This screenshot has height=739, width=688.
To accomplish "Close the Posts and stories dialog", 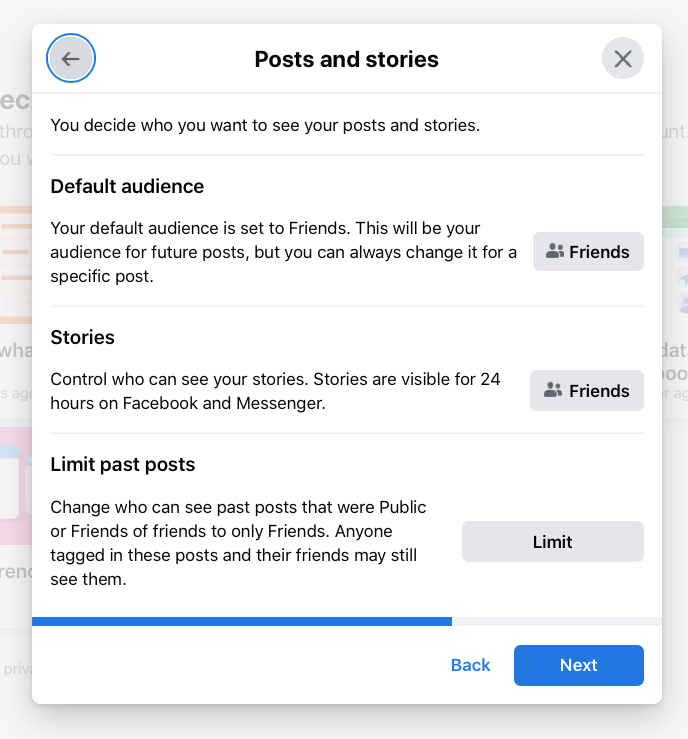I will click(x=623, y=59).
